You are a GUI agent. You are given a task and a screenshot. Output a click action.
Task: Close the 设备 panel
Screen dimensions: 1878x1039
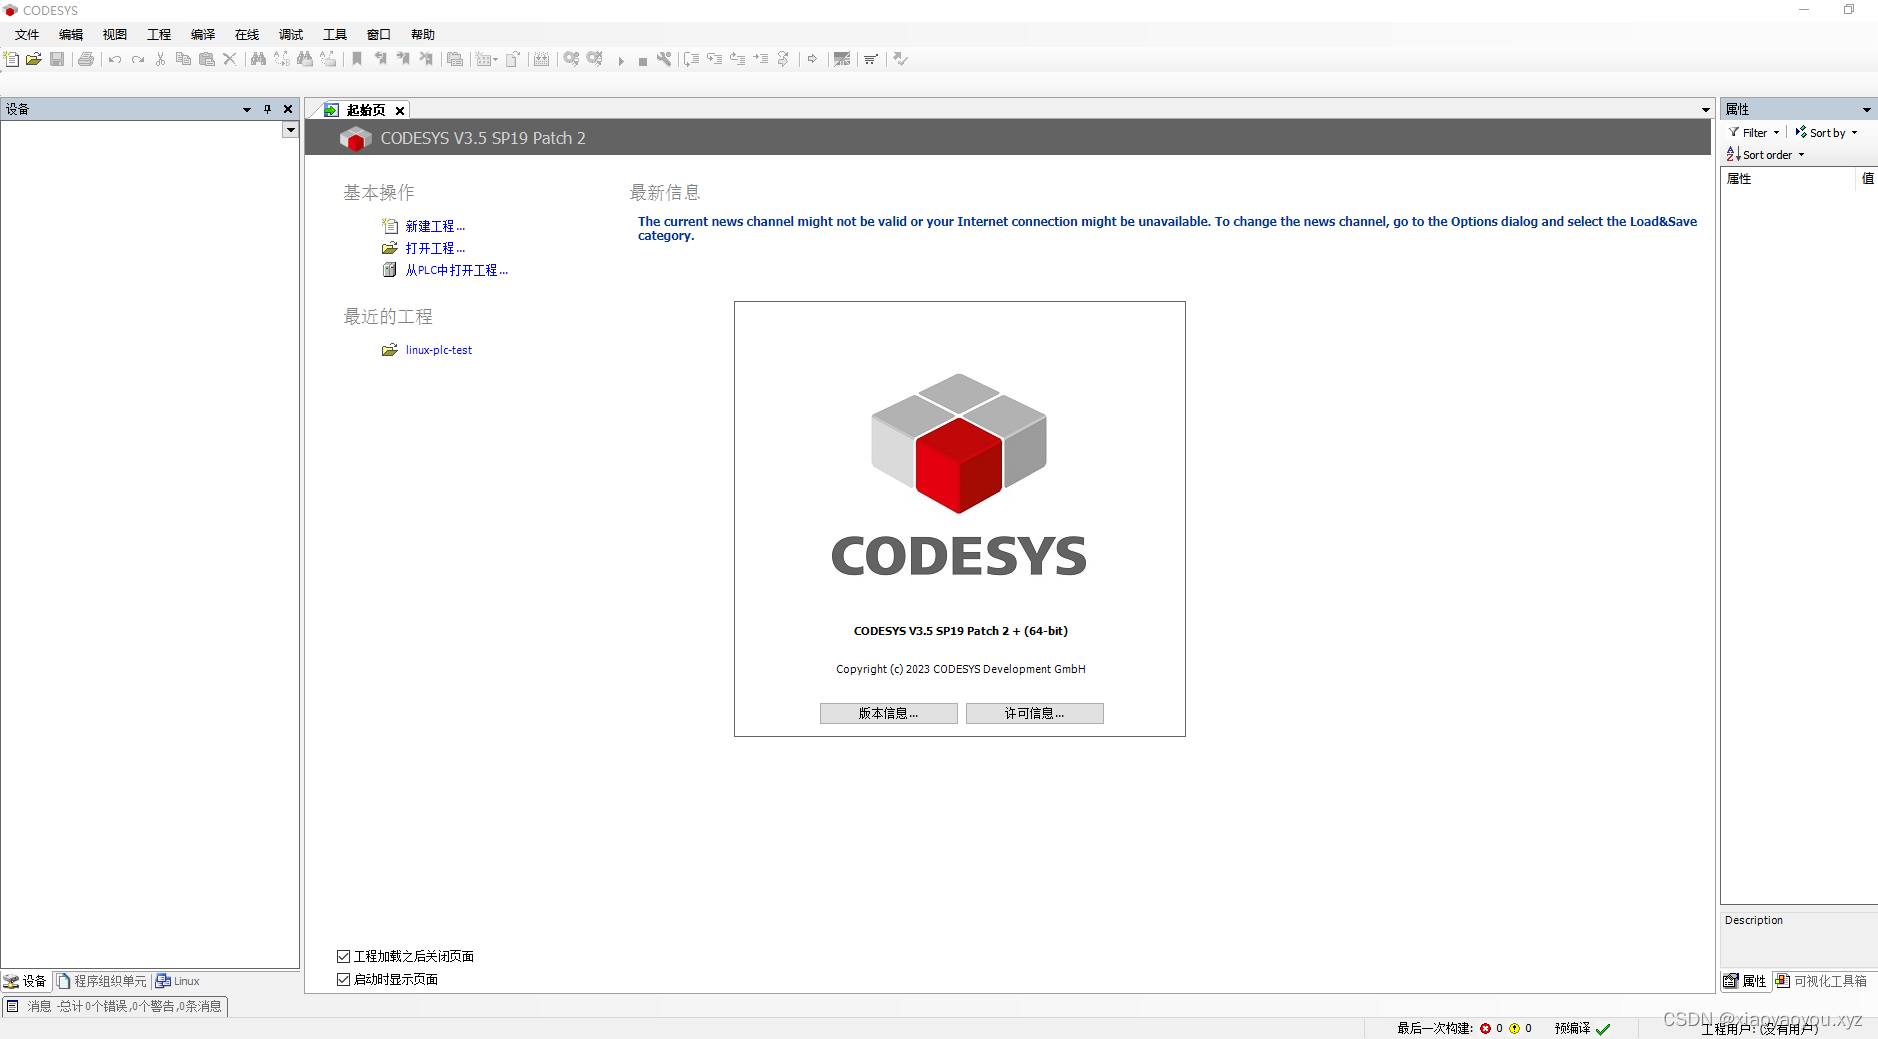288,109
